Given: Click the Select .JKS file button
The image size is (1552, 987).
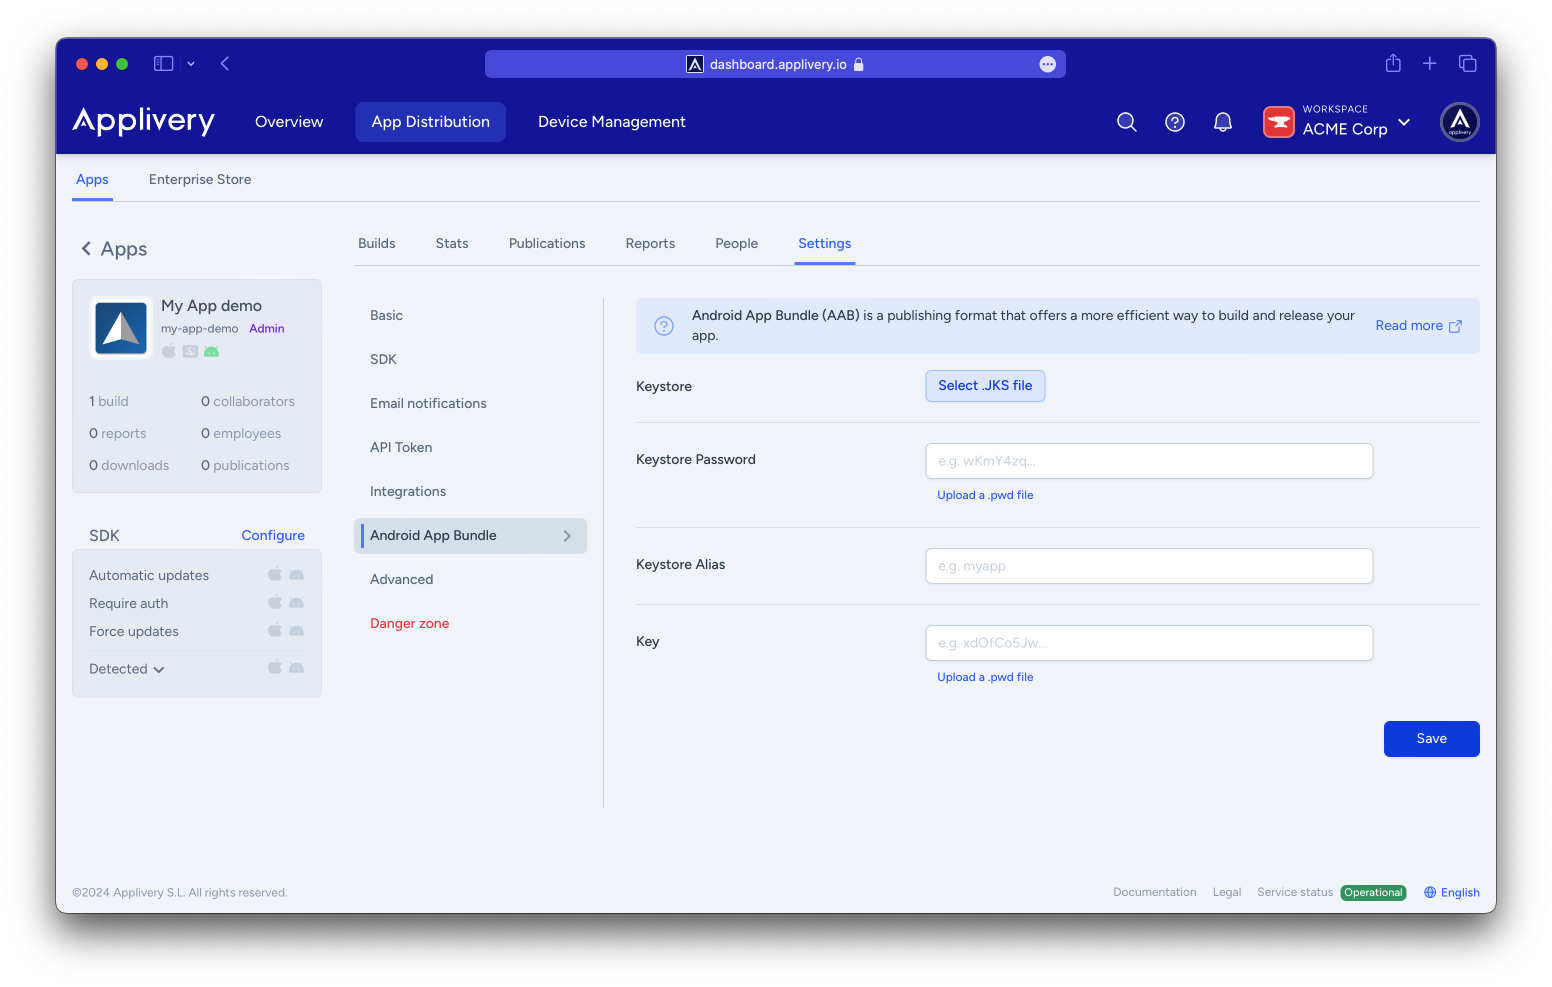Looking at the screenshot, I should pyautogui.click(x=985, y=386).
